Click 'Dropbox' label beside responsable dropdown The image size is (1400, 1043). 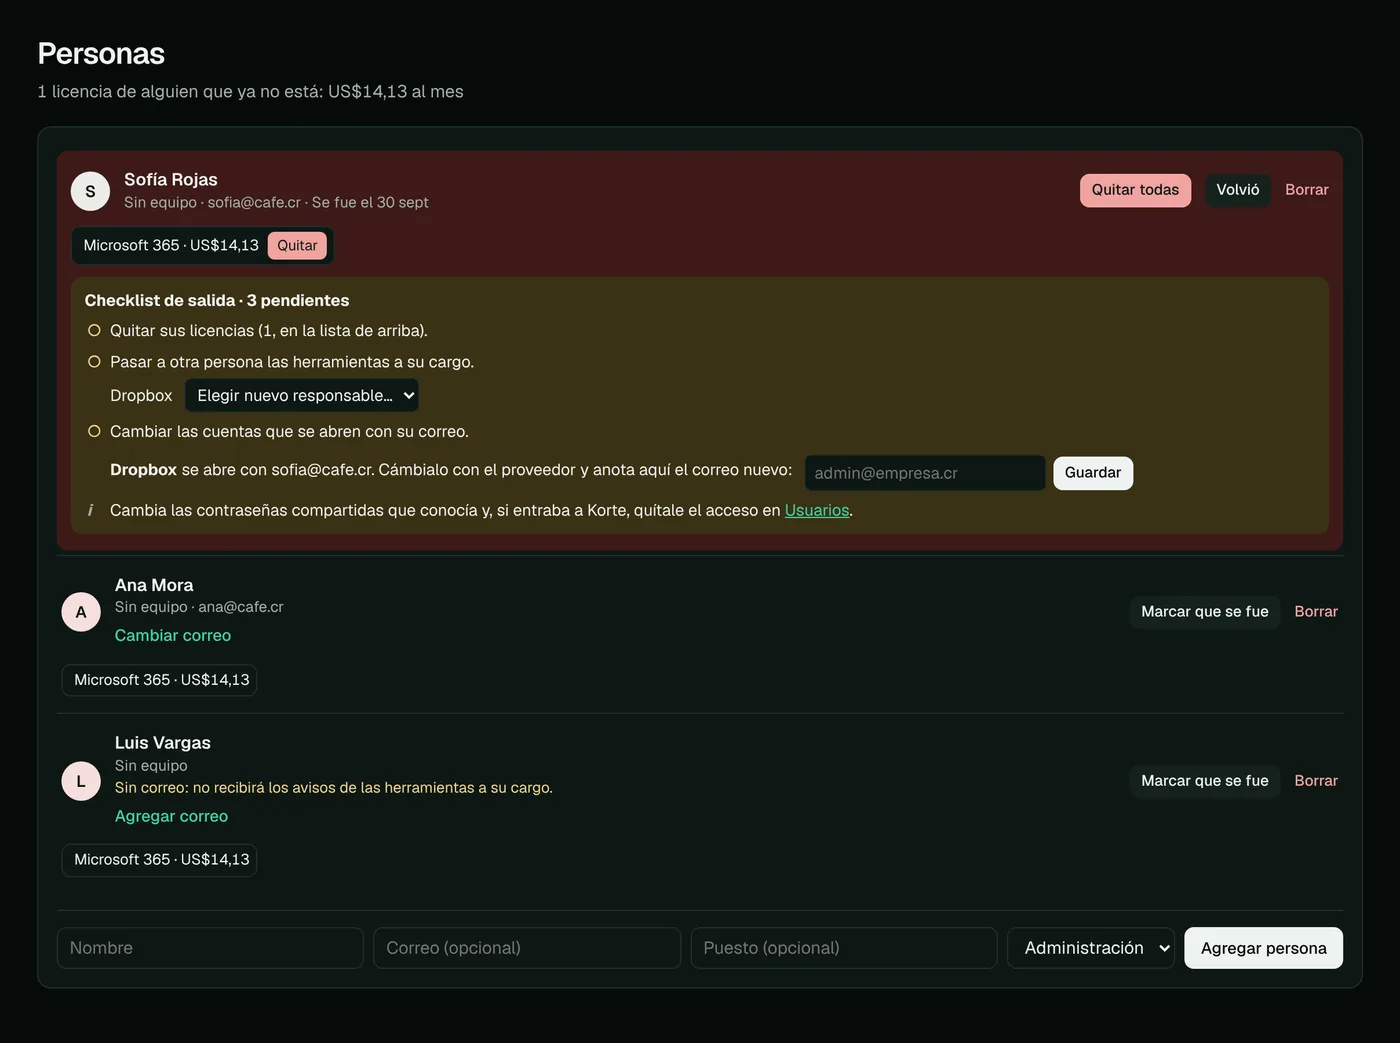(141, 396)
